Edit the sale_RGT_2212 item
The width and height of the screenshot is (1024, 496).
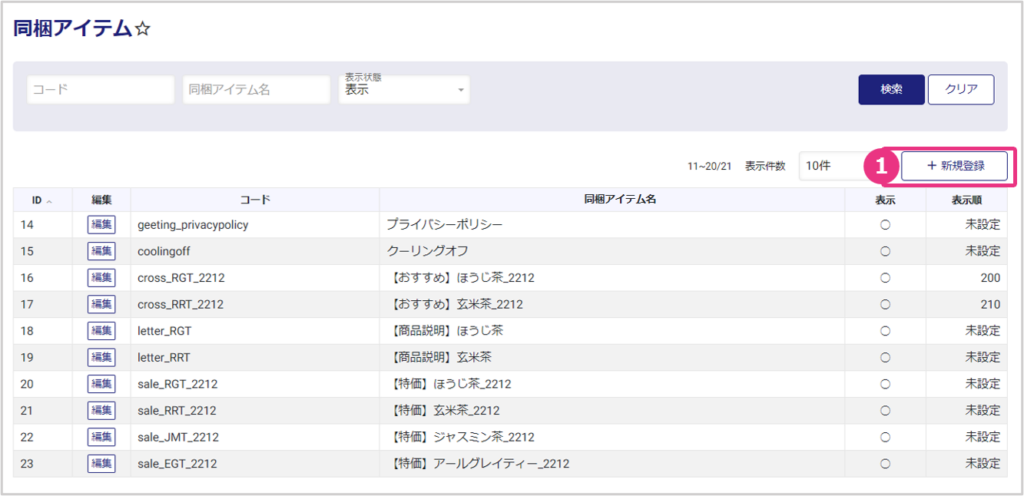point(101,384)
